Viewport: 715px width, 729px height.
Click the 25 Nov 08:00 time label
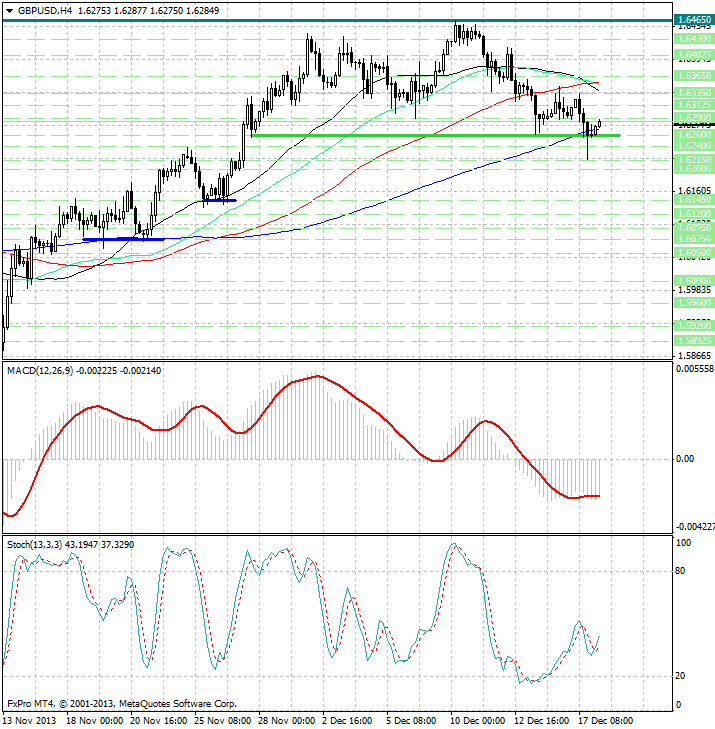pyautogui.click(x=223, y=721)
